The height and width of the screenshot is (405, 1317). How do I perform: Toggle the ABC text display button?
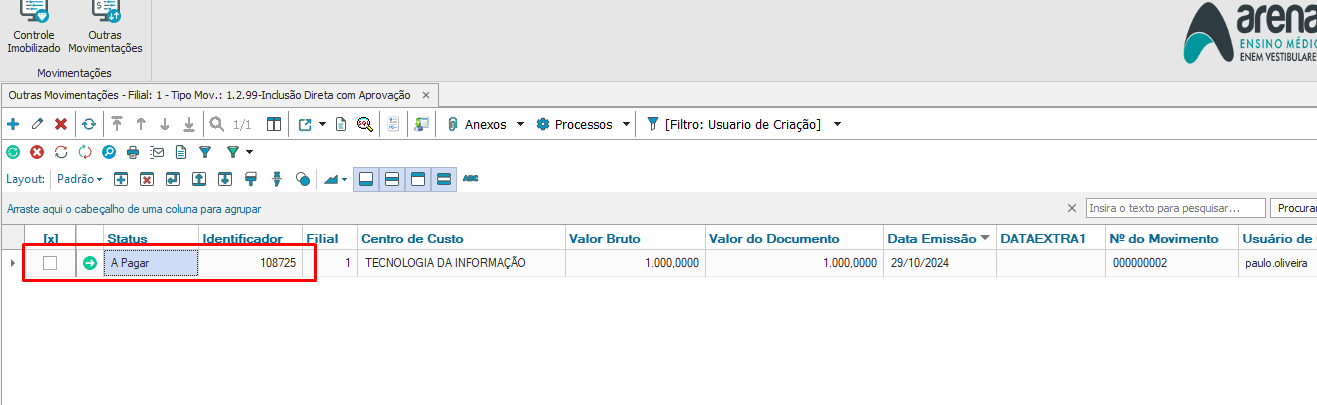pyautogui.click(x=470, y=179)
